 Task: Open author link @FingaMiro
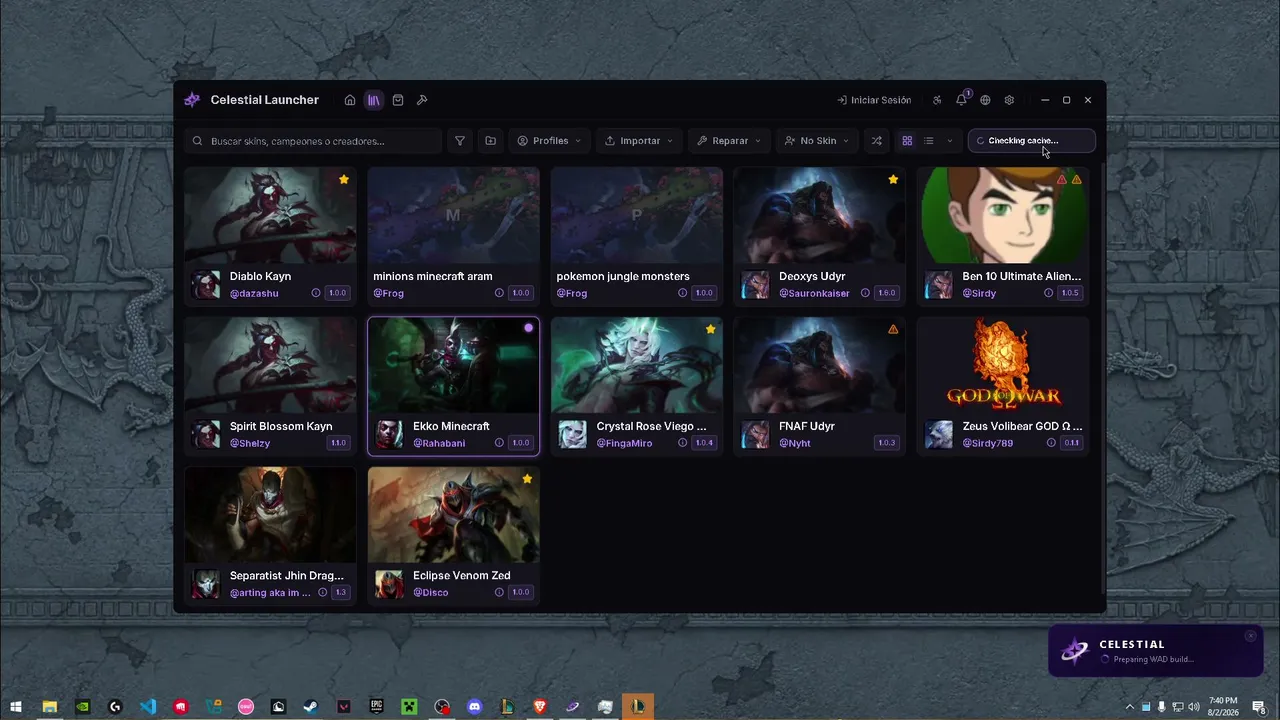(624, 443)
